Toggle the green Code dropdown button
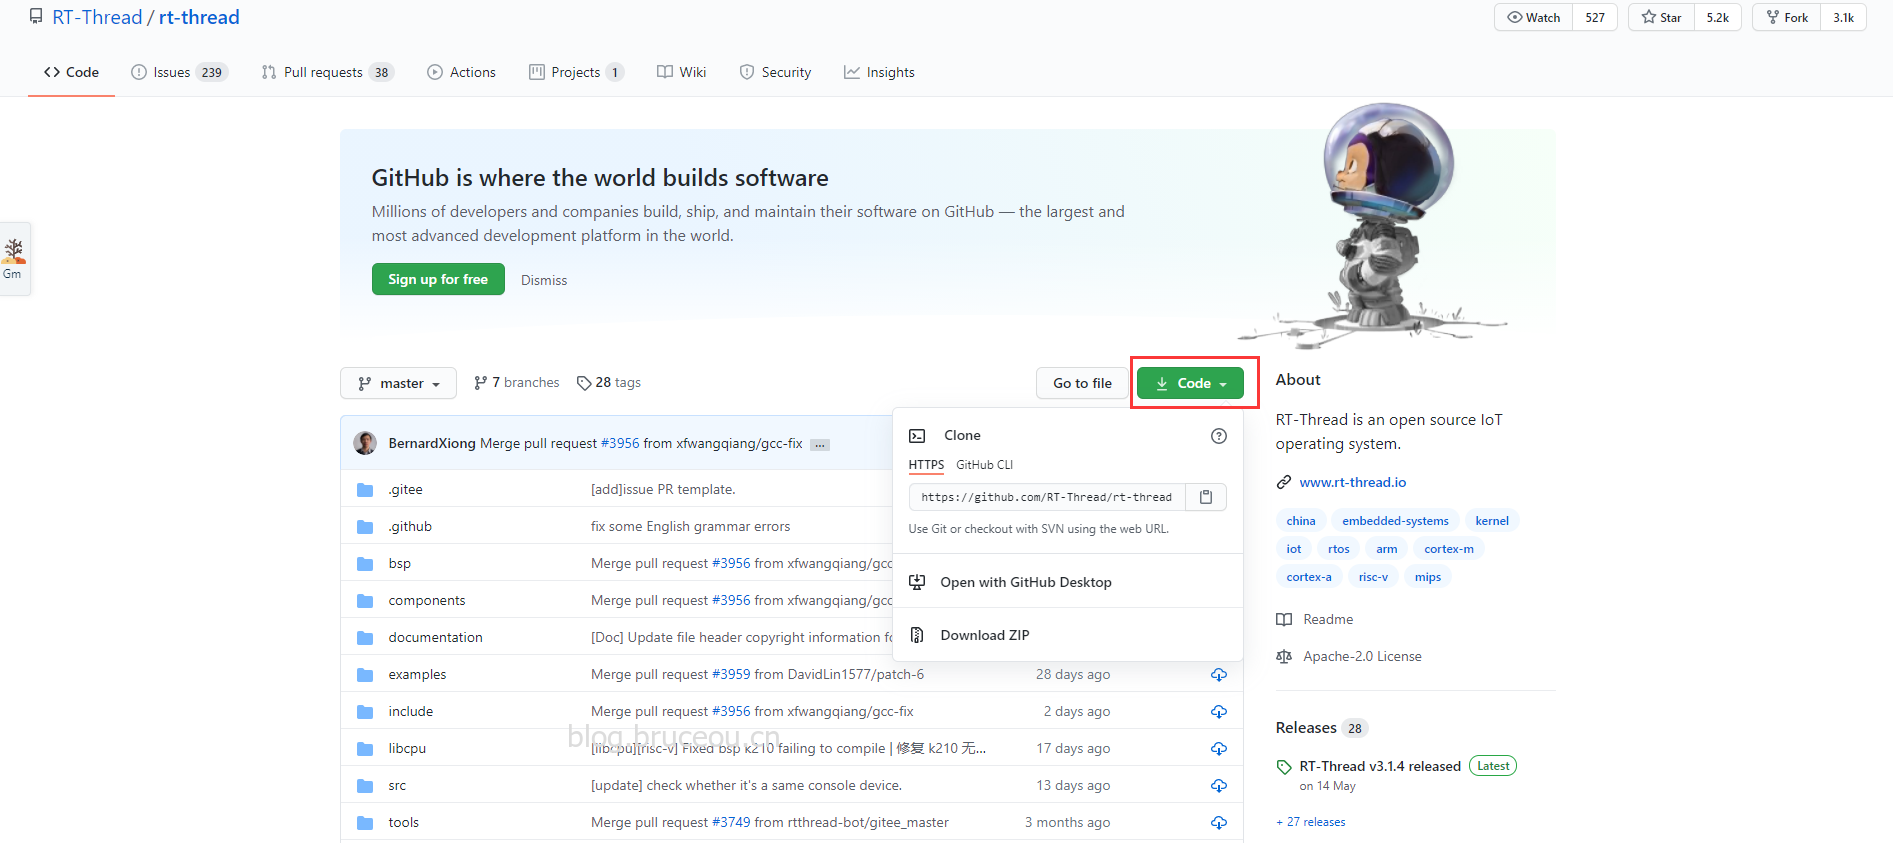Screen dimensions: 1893x843 pyautogui.click(x=1190, y=383)
